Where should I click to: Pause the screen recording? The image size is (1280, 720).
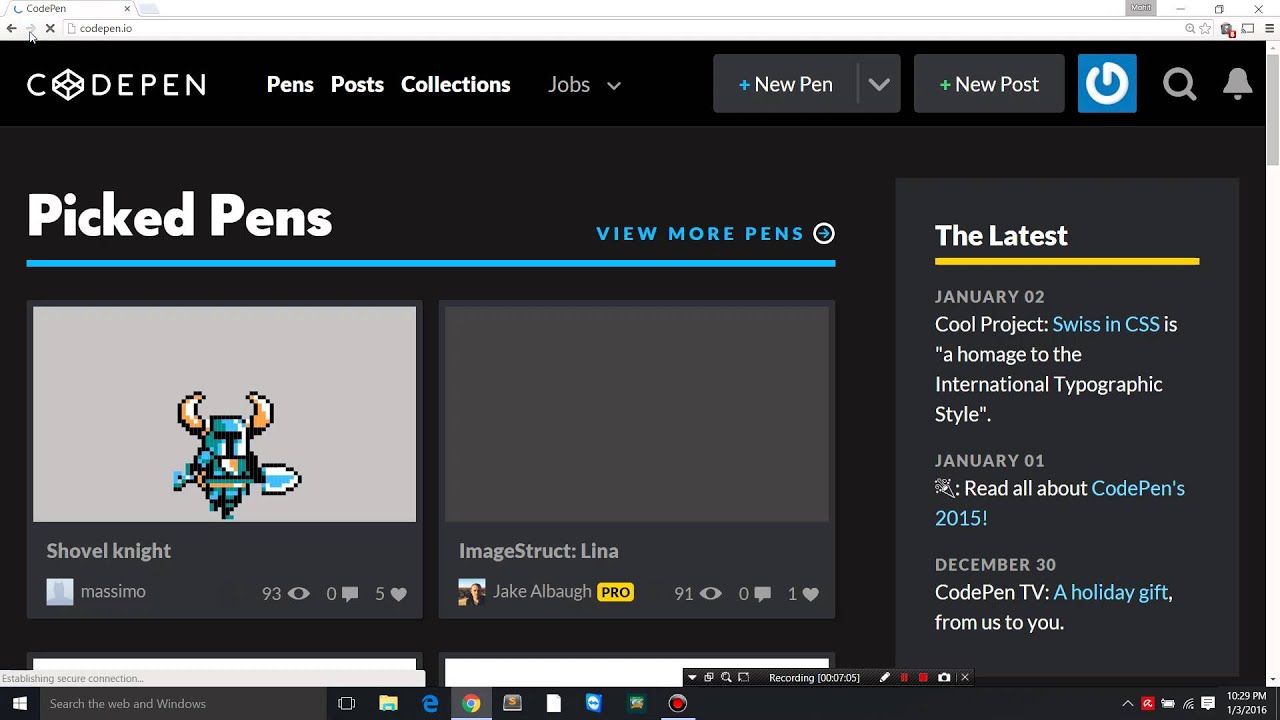point(904,678)
